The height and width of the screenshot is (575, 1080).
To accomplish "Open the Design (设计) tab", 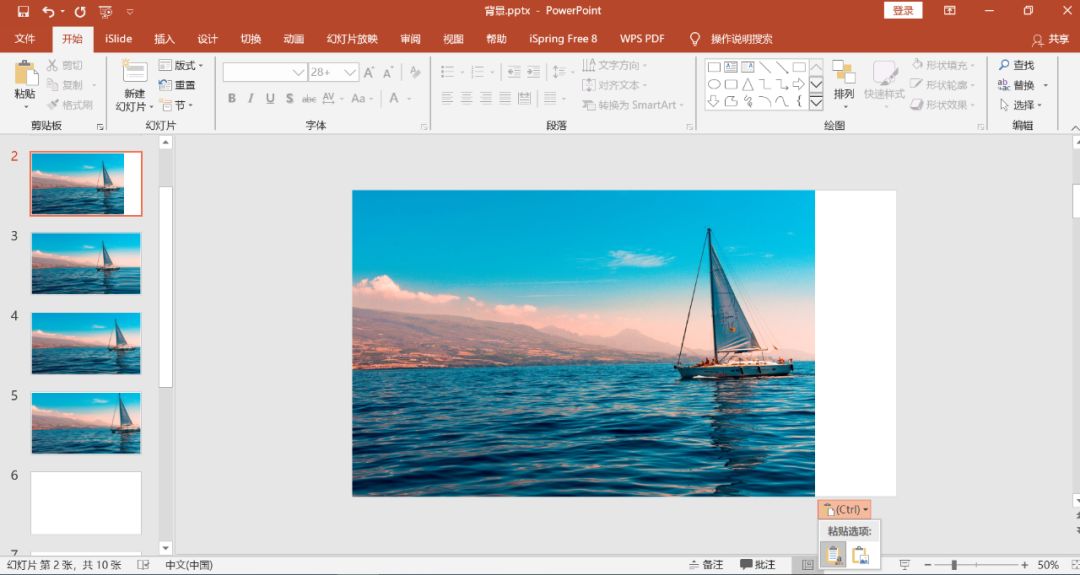I will click(207, 39).
